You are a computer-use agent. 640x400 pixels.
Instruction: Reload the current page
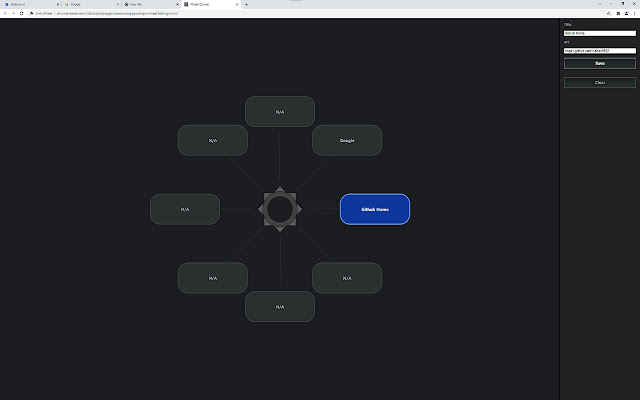tap(21, 13)
